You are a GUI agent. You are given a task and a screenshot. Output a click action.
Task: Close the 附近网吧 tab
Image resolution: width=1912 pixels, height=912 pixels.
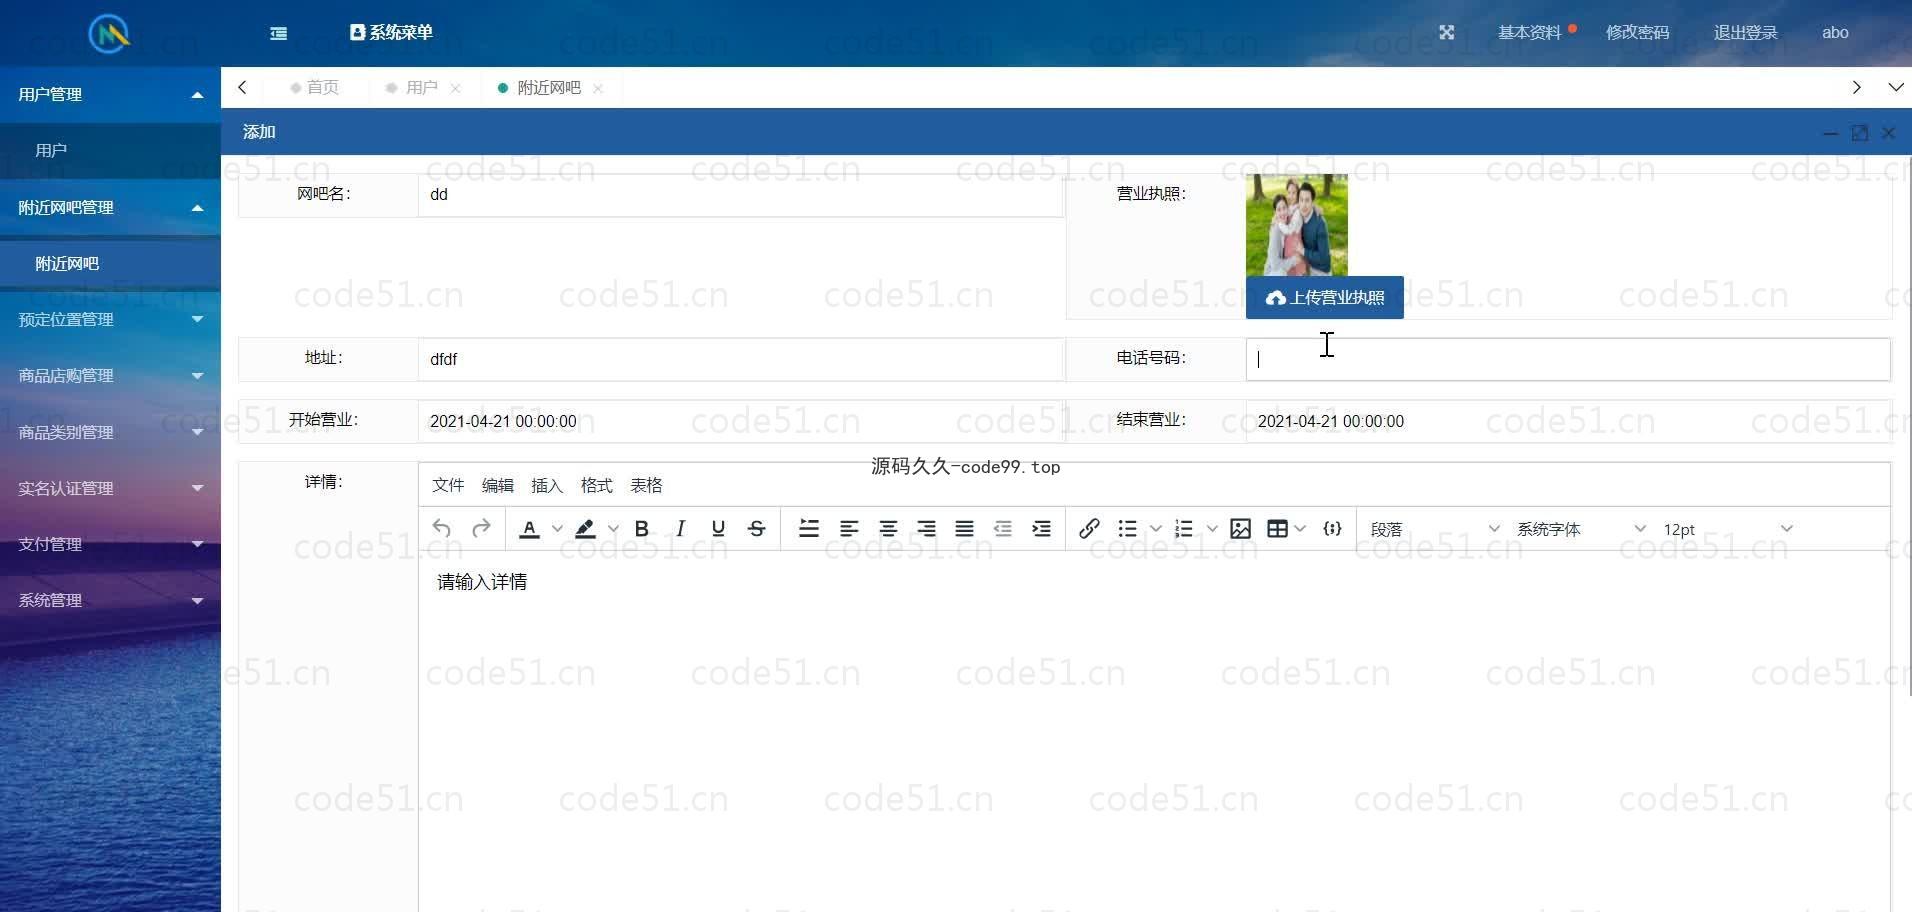click(598, 88)
